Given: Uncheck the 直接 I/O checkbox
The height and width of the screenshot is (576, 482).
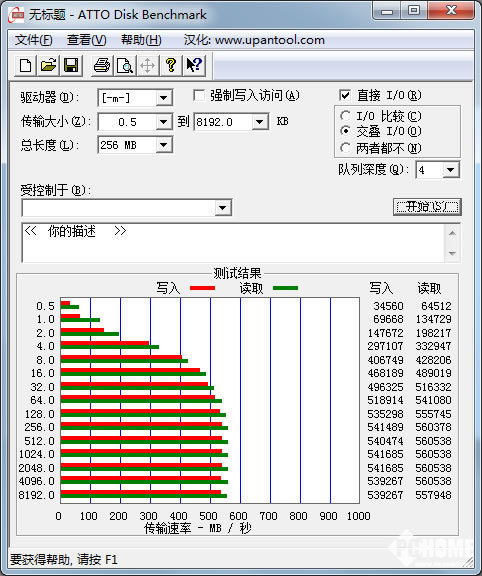Looking at the screenshot, I should [x=345, y=96].
